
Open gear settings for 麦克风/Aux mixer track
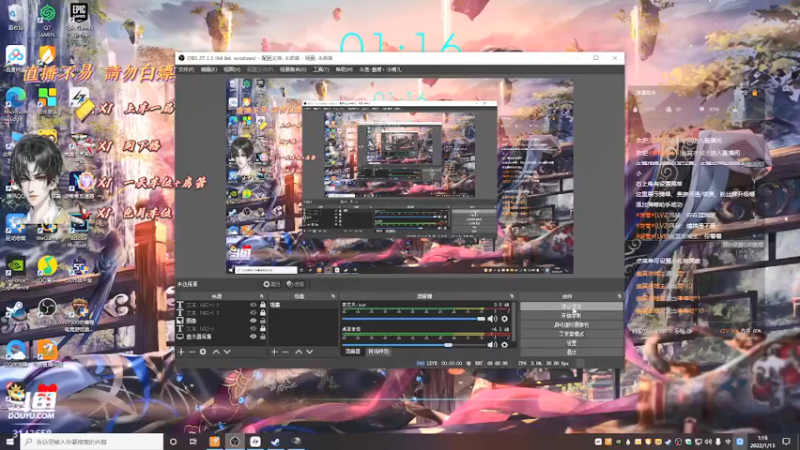tap(505, 319)
